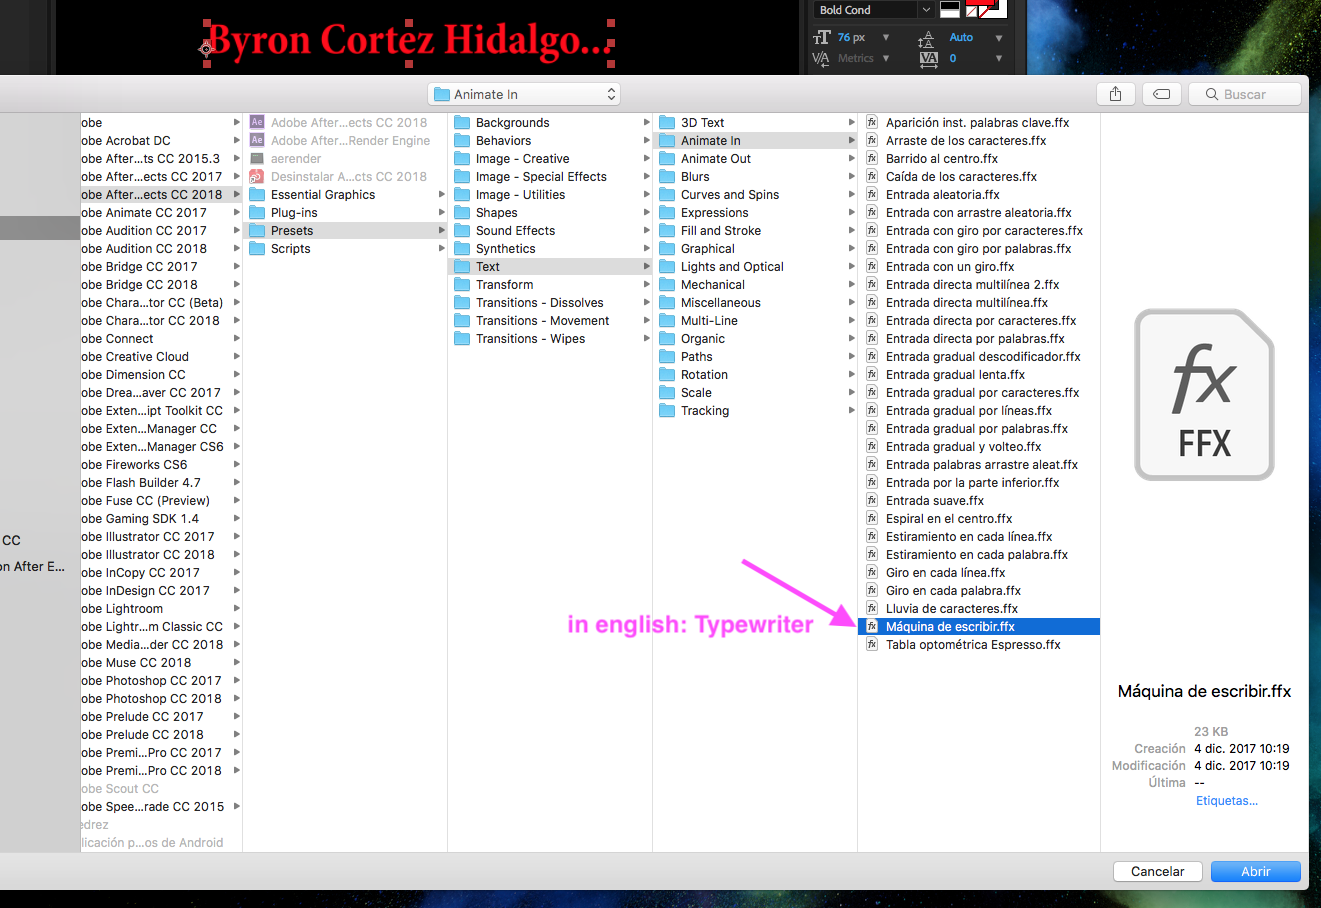The image size is (1321, 908).
Task: Select the 3D Text folder icon
Action: tap(667, 123)
